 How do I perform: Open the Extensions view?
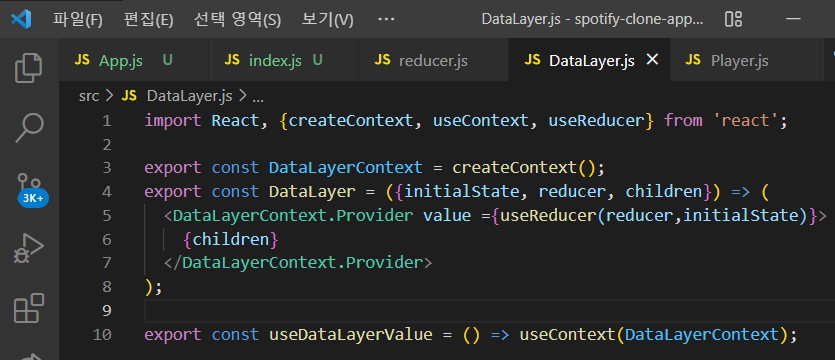[29, 308]
